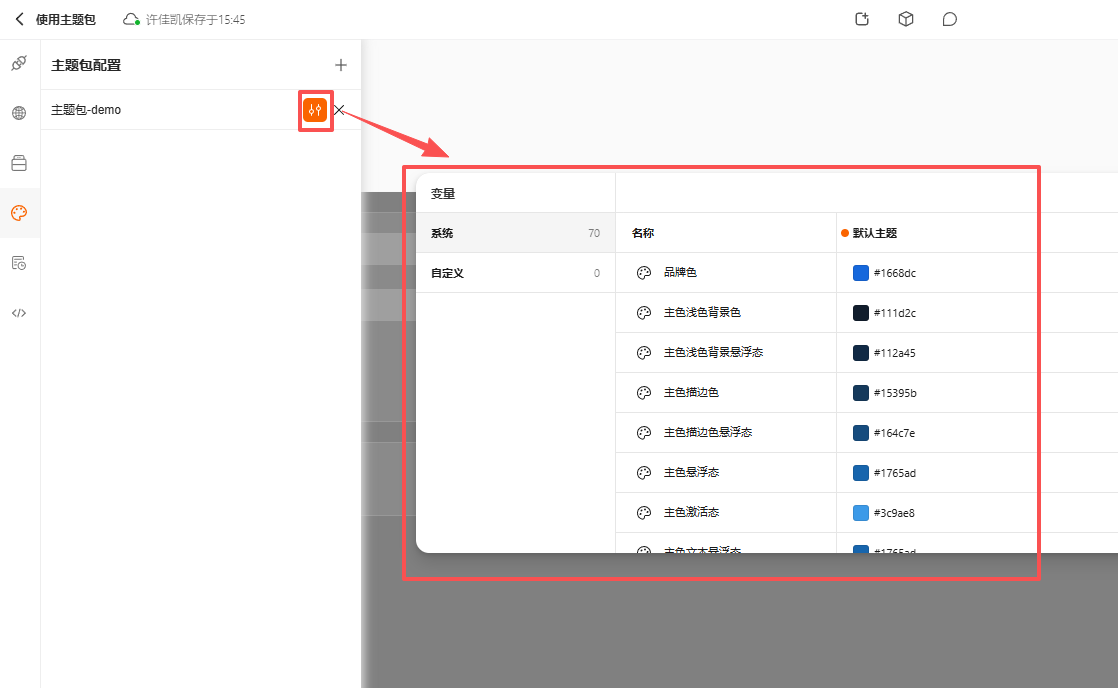The width and height of the screenshot is (1118, 688).
Task: Click the storage box icon in sidebar
Action: click(18, 163)
